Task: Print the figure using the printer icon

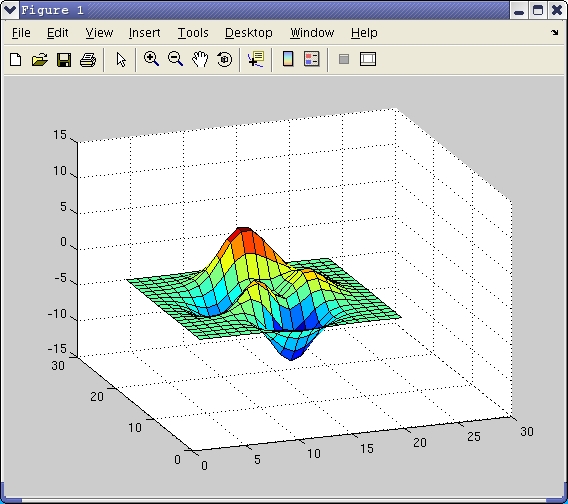Action: (x=88, y=59)
